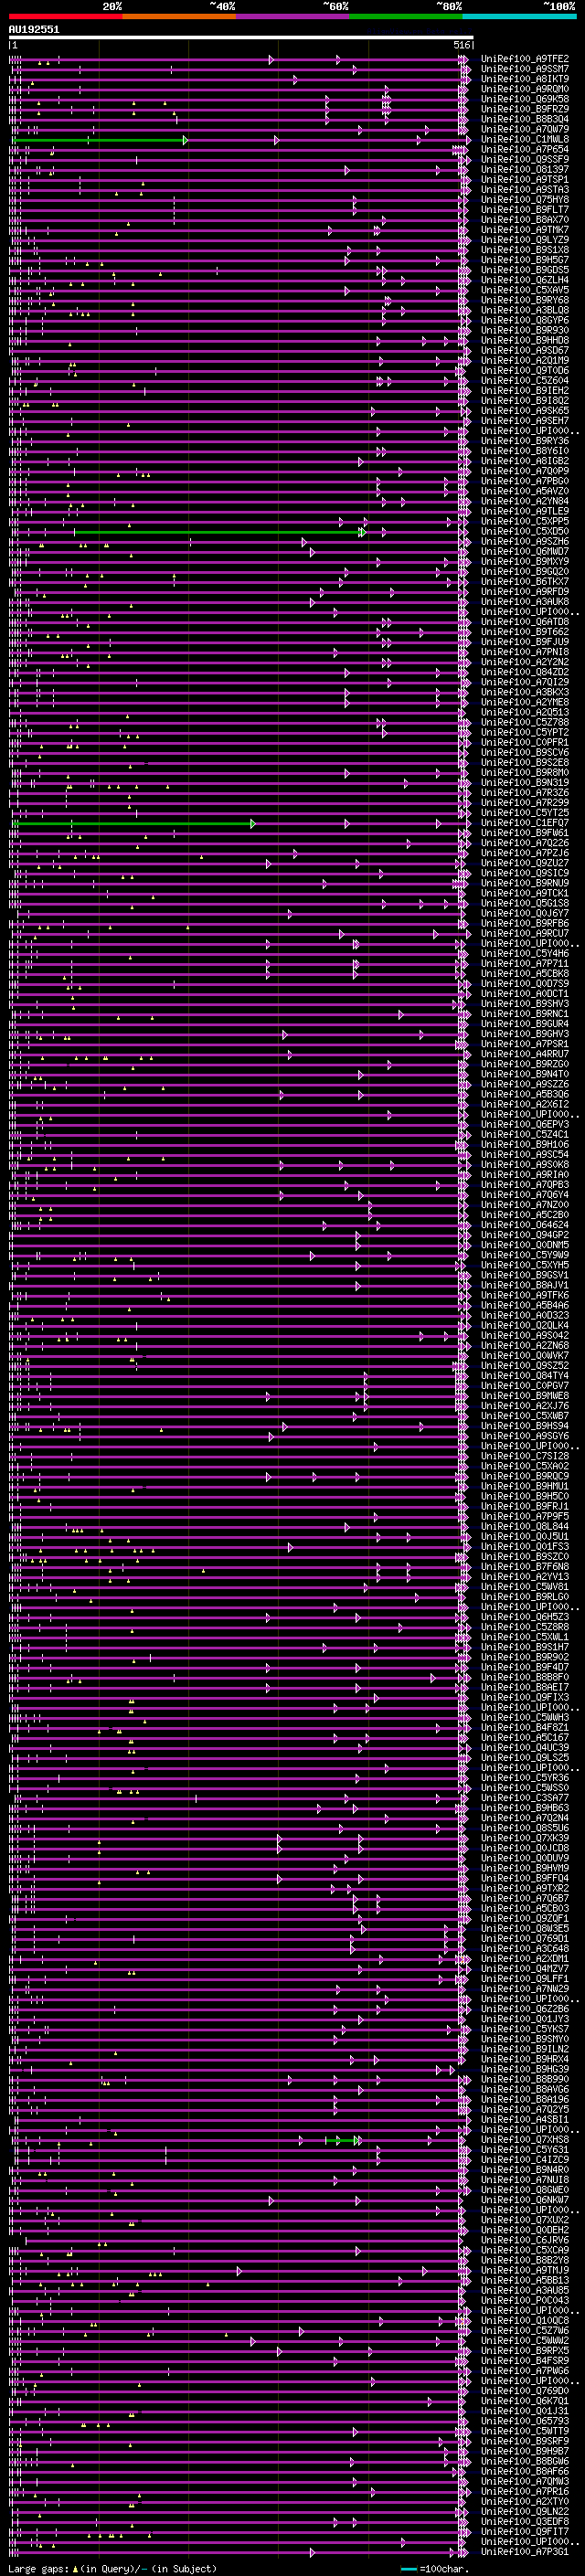Image resolution: width=585 pixels, height=2576 pixels.
Task: Select hit label UniRef100_Q9LN22
Action: pyautogui.click(x=525, y=2511)
